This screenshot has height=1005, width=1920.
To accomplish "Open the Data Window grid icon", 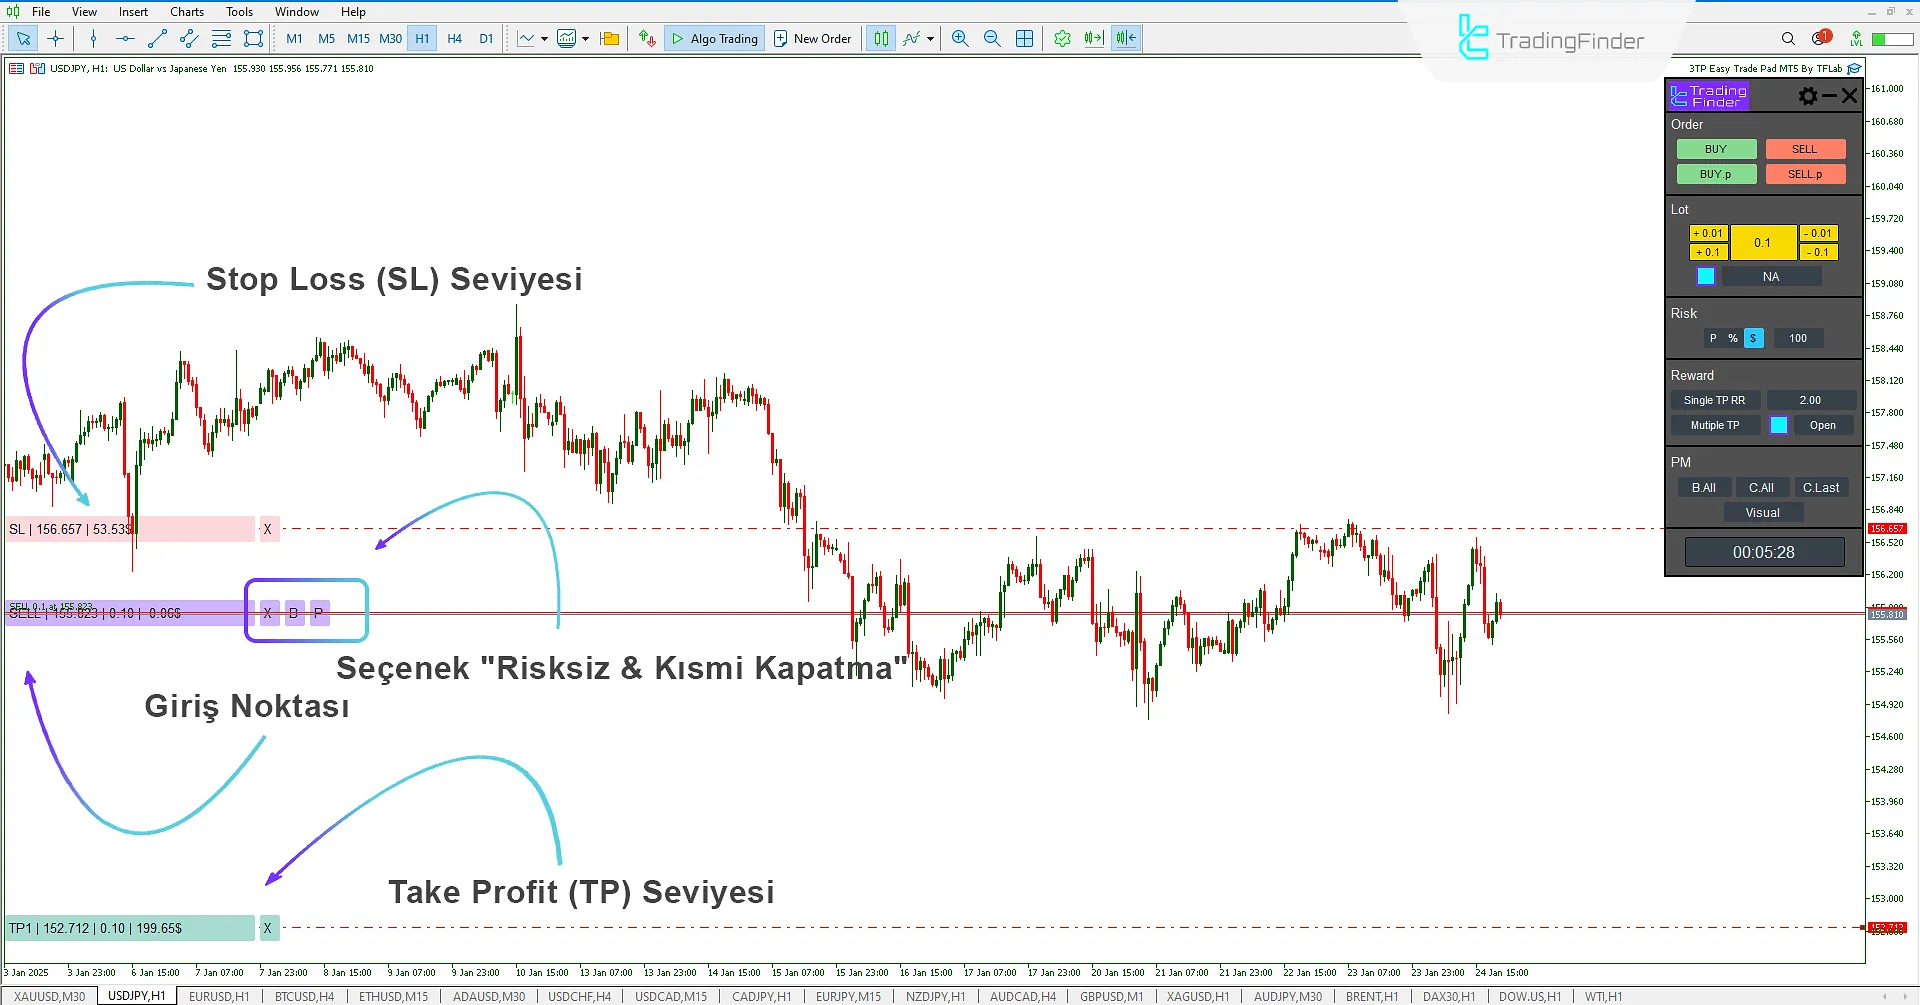I will coord(1024,38).
